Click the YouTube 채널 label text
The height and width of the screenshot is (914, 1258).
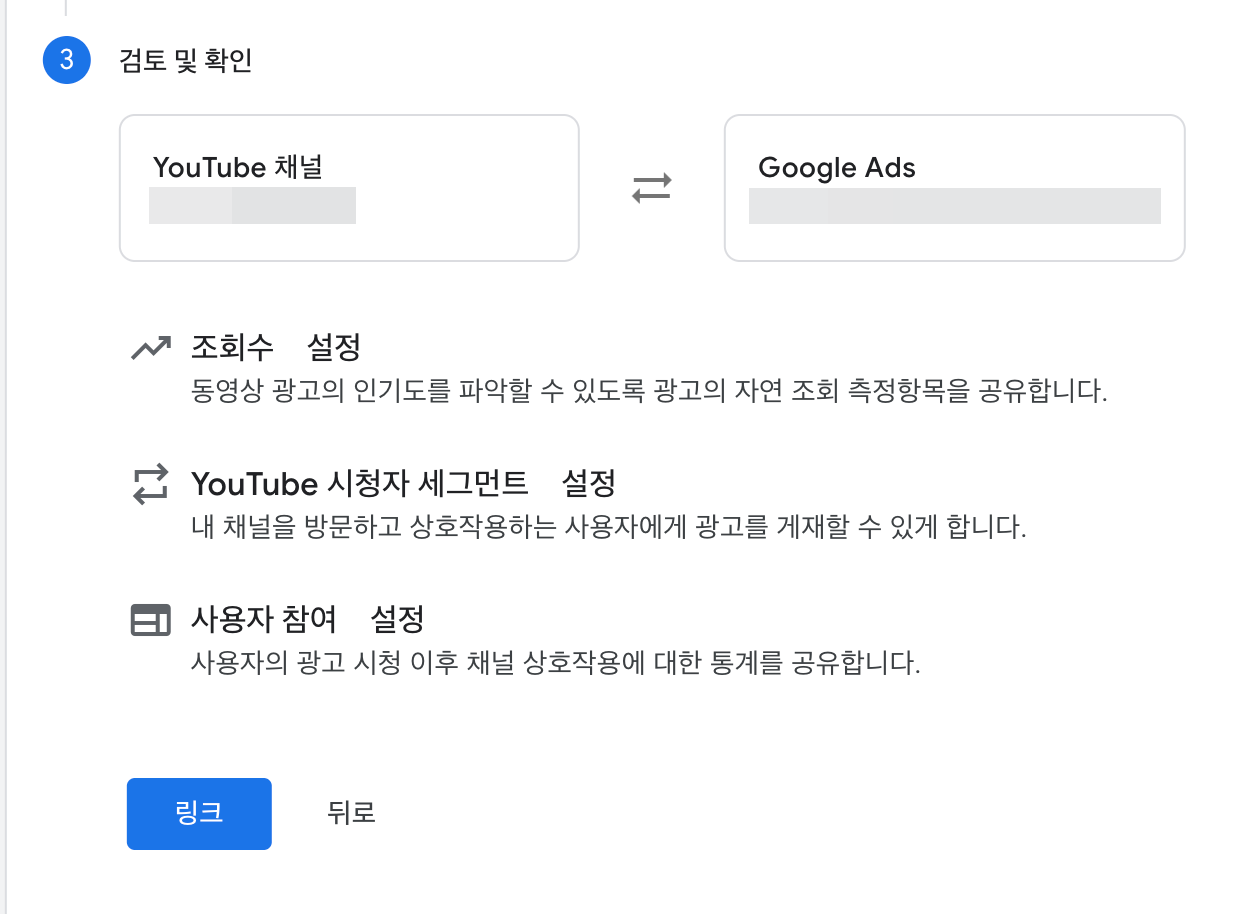pos(238,167)
